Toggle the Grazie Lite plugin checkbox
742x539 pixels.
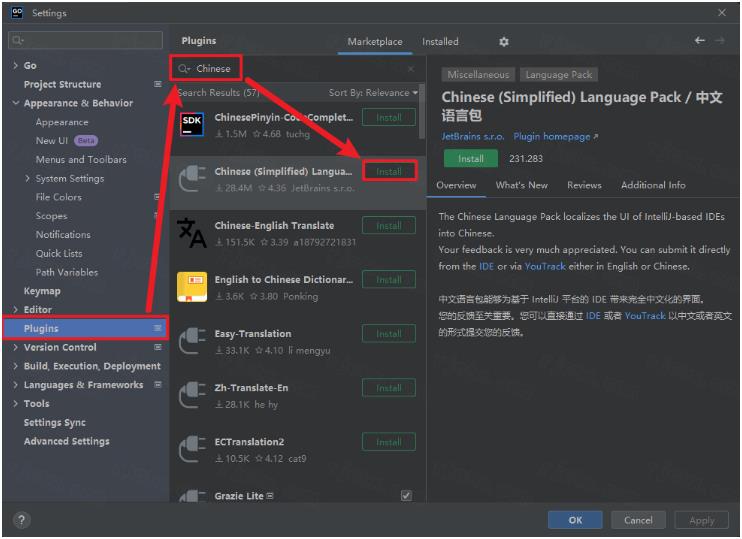coord(406,495)
